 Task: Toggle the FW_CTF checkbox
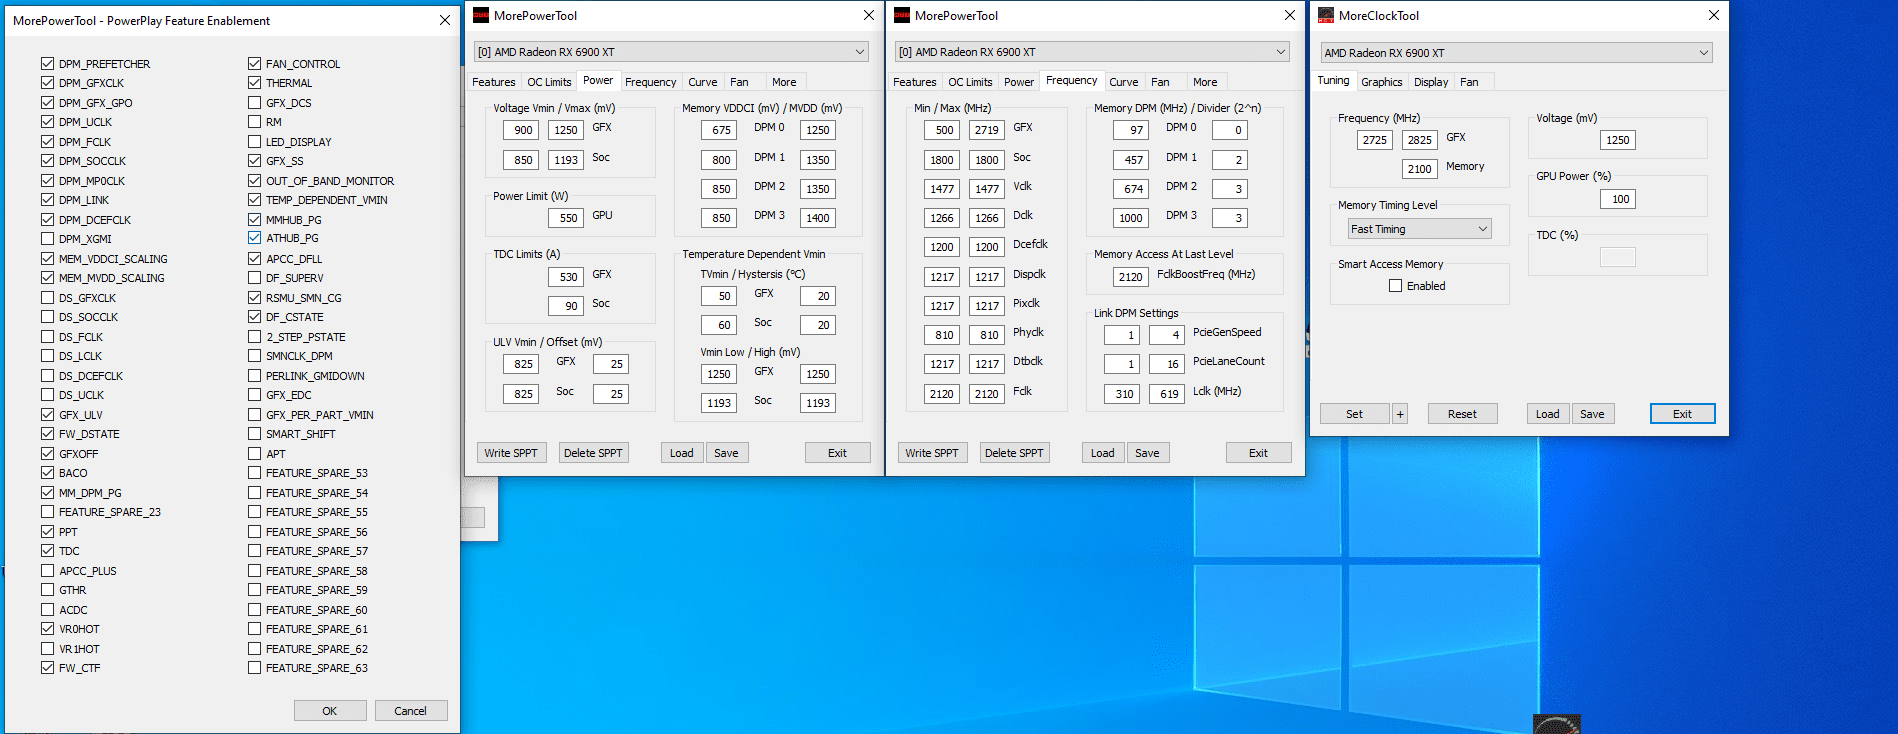[x=47, y=667]
